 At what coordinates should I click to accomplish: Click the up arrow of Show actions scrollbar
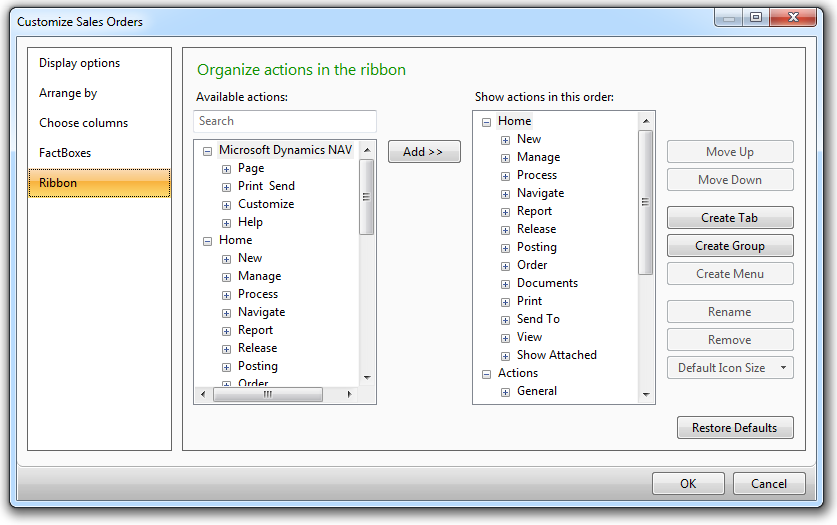click(x=646, y=121)
